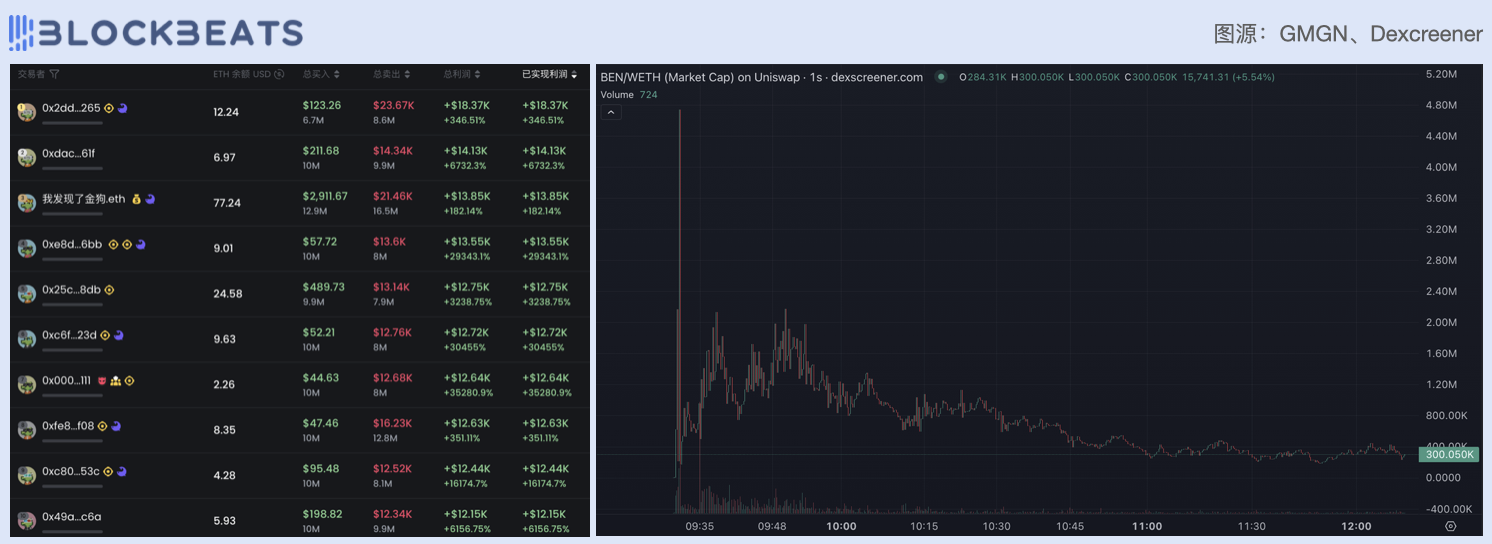This screenshot has height=544, width=1492.
Task: Click the 5.20M price axis label
Action: (1439, 74)
